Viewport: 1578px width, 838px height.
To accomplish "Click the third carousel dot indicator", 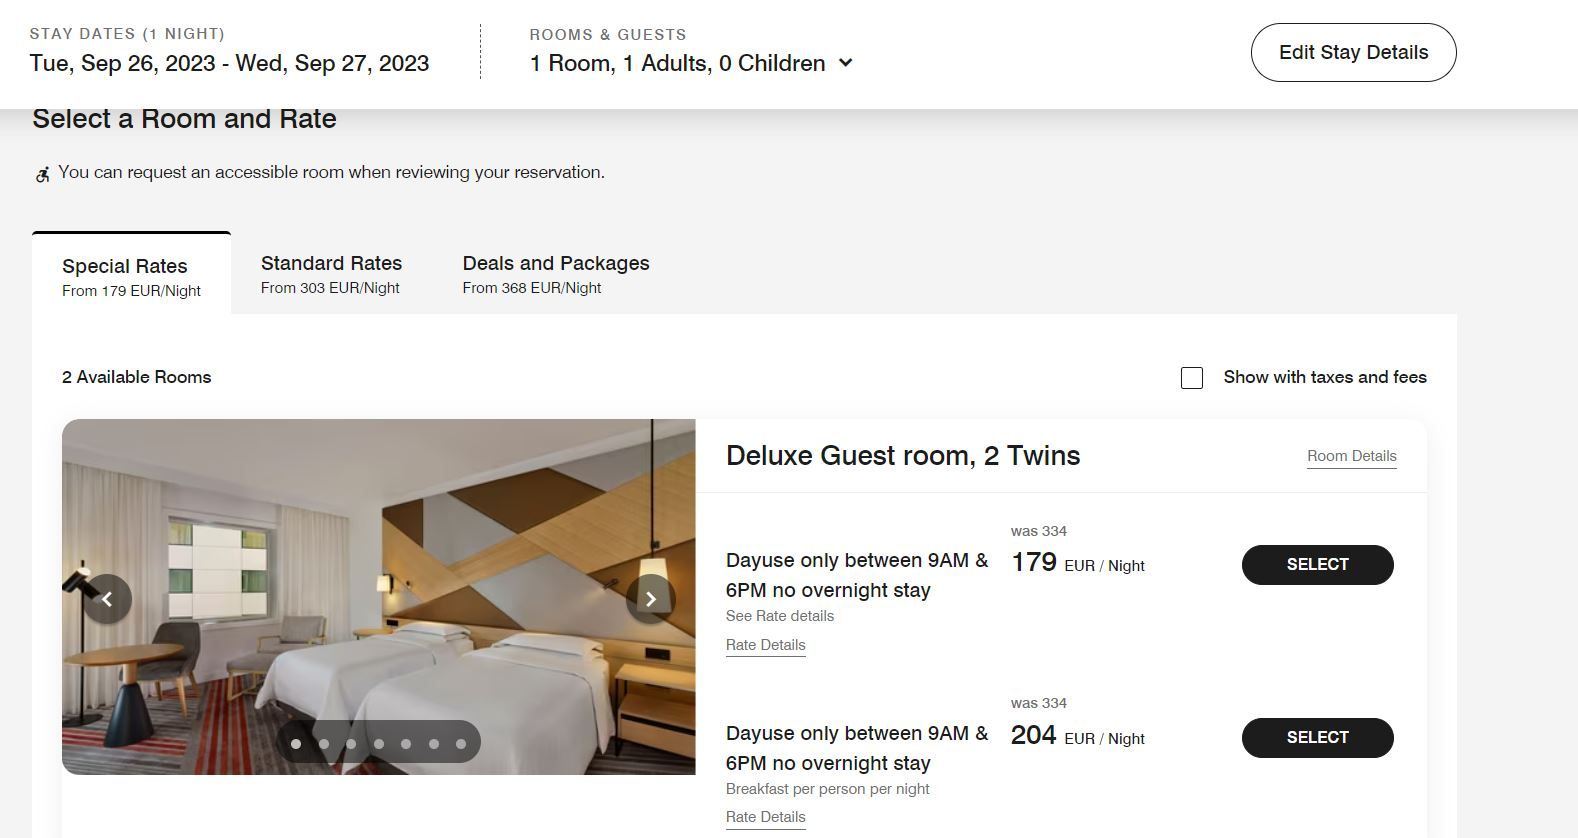I will pyautogui.click(x=351, y=744).
